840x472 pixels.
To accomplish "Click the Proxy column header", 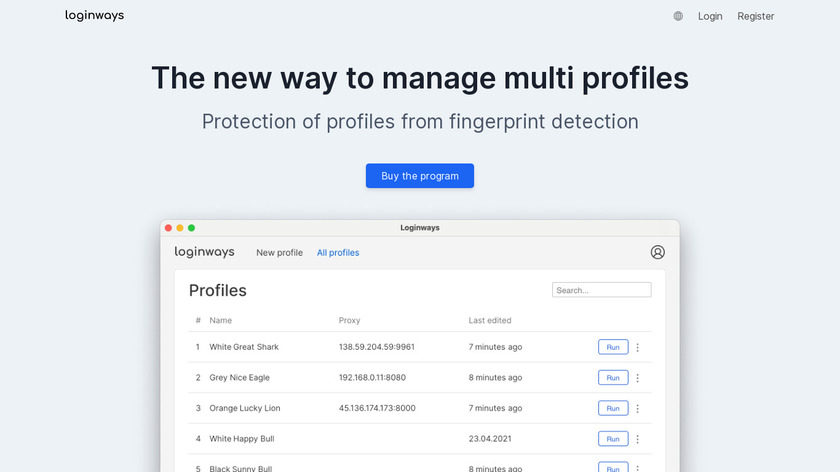I will (x=349, y=320).
